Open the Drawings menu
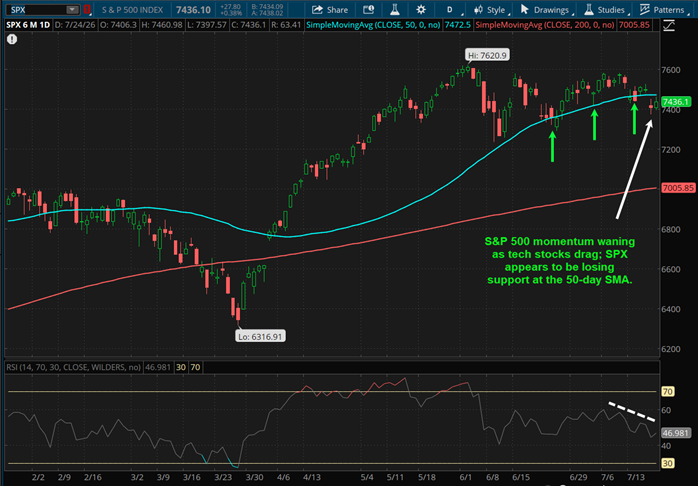The height and width of the screenshot is (487, 699). click(546, 9)
